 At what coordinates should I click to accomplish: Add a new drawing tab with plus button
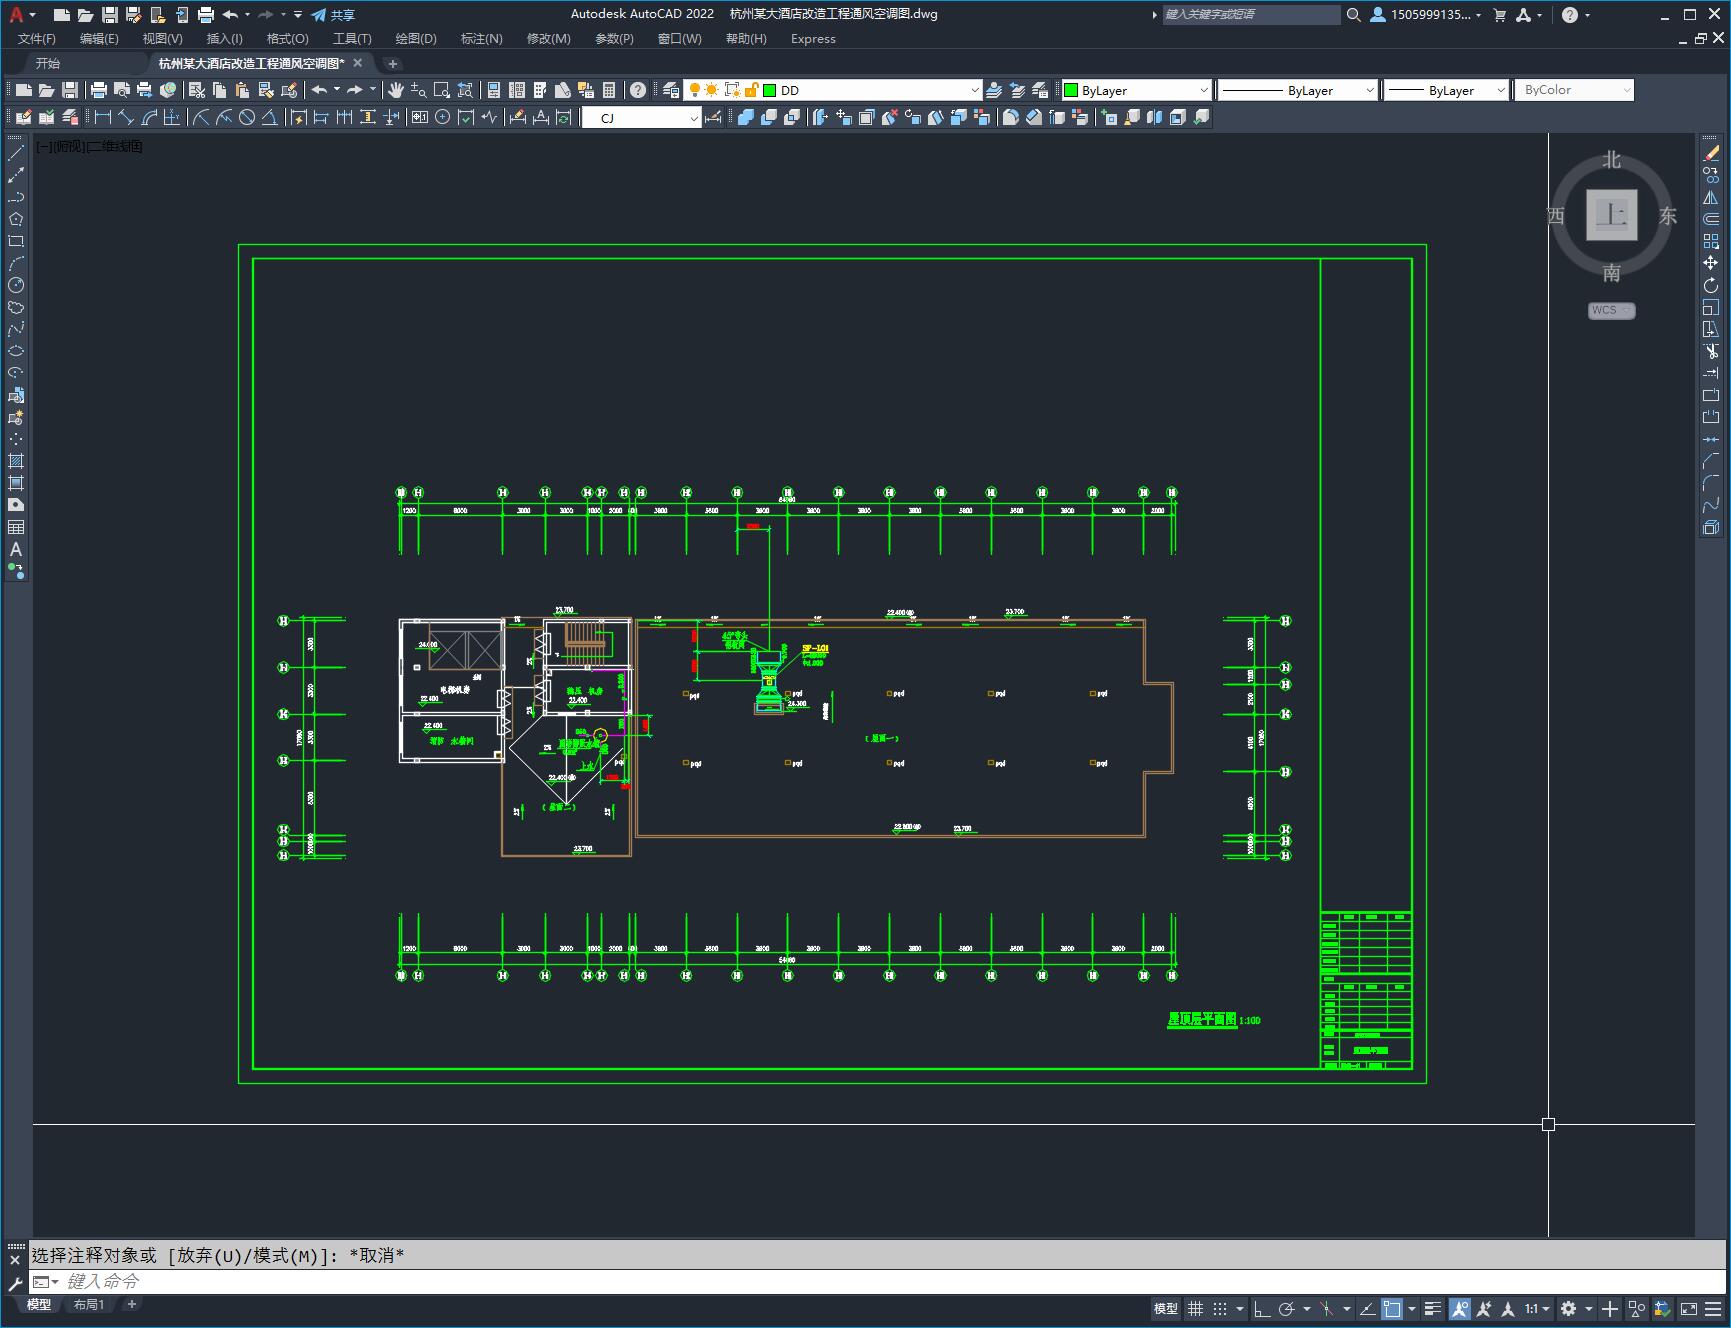coord(392,64)
